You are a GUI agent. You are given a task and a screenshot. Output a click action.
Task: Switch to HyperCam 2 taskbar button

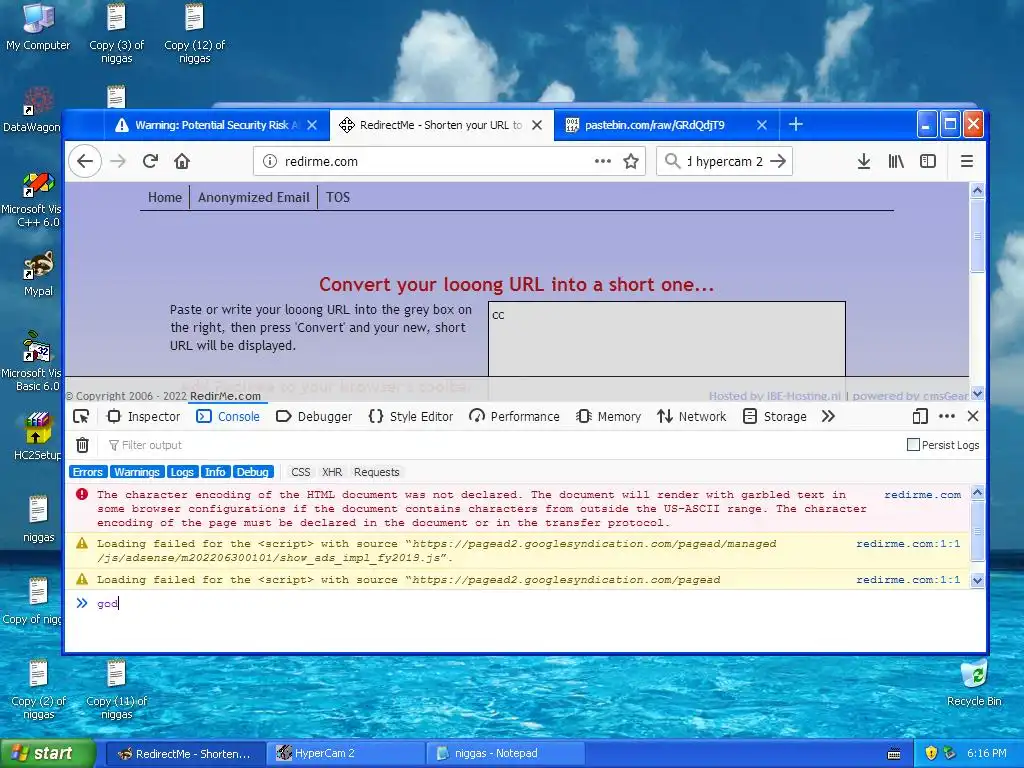pyautogui.click(x=346, y=753)
